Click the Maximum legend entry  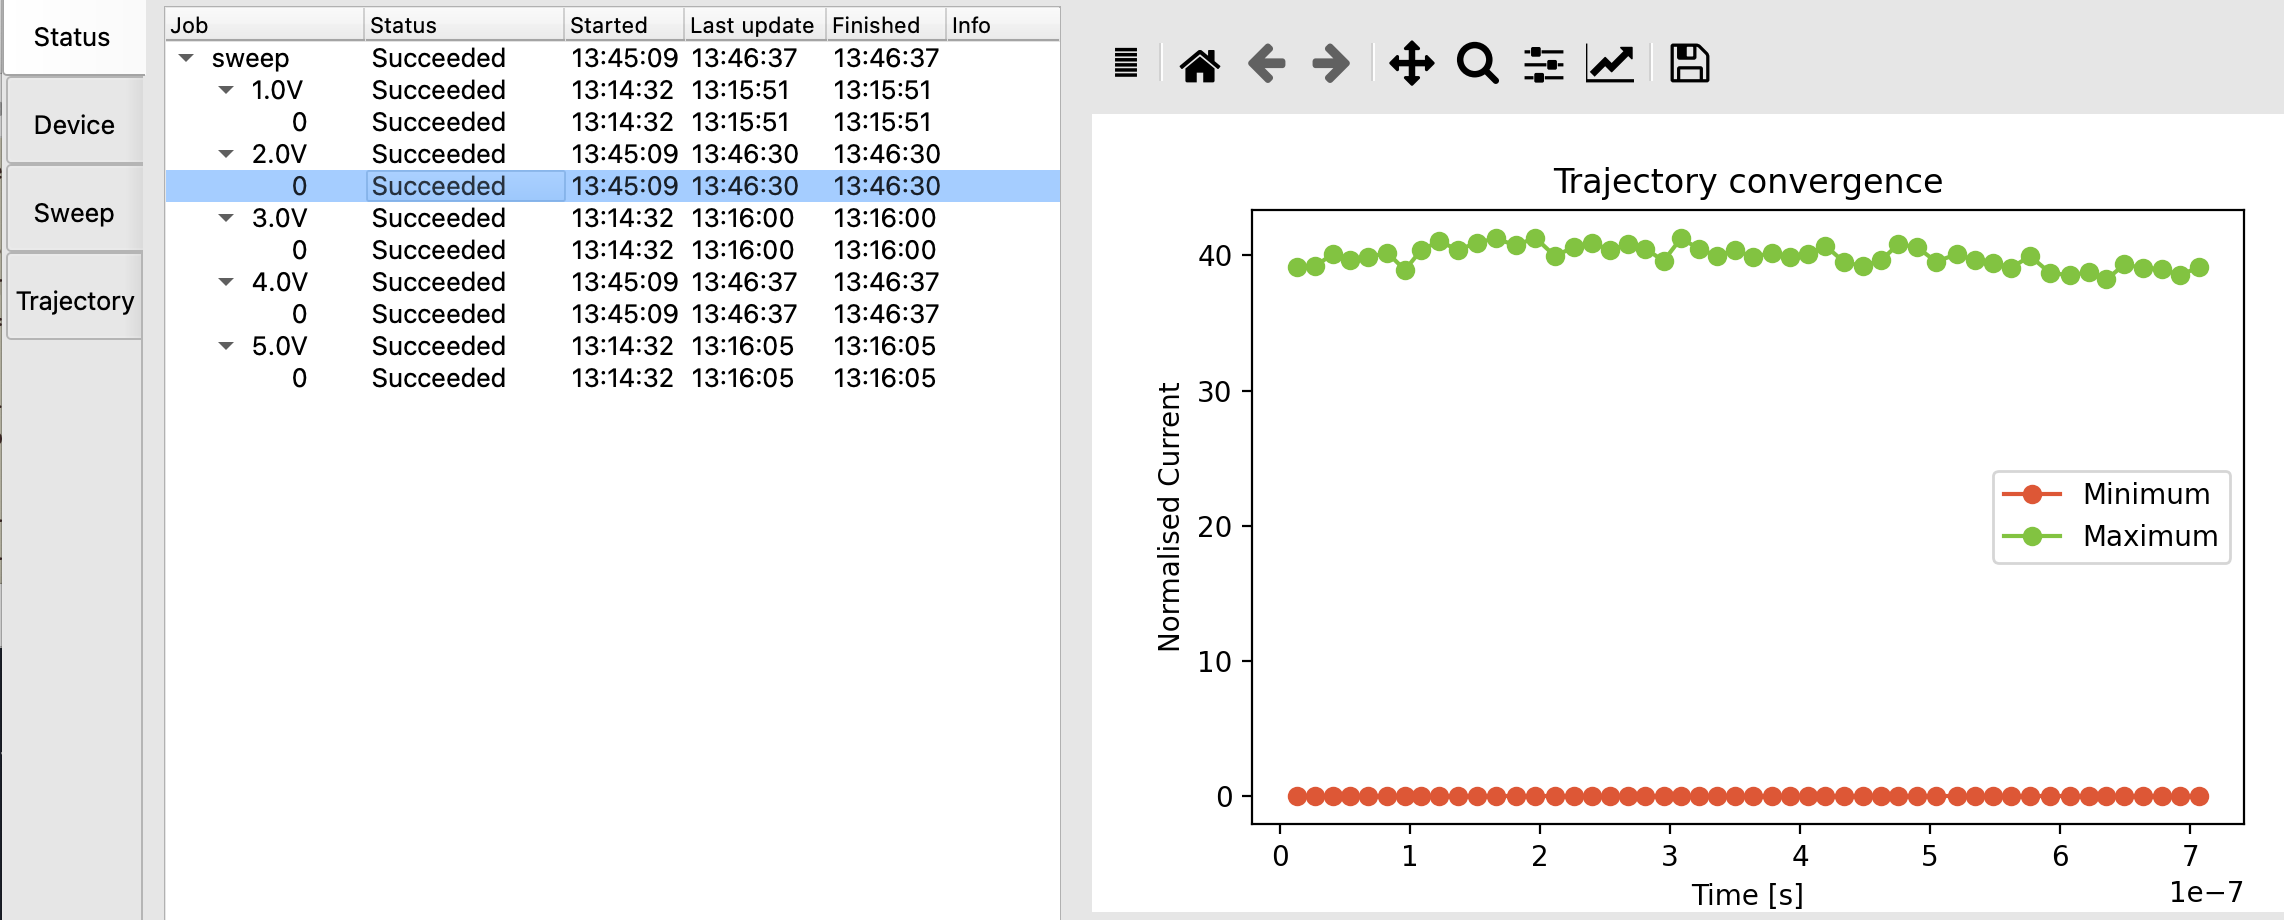coord(2149,536)
